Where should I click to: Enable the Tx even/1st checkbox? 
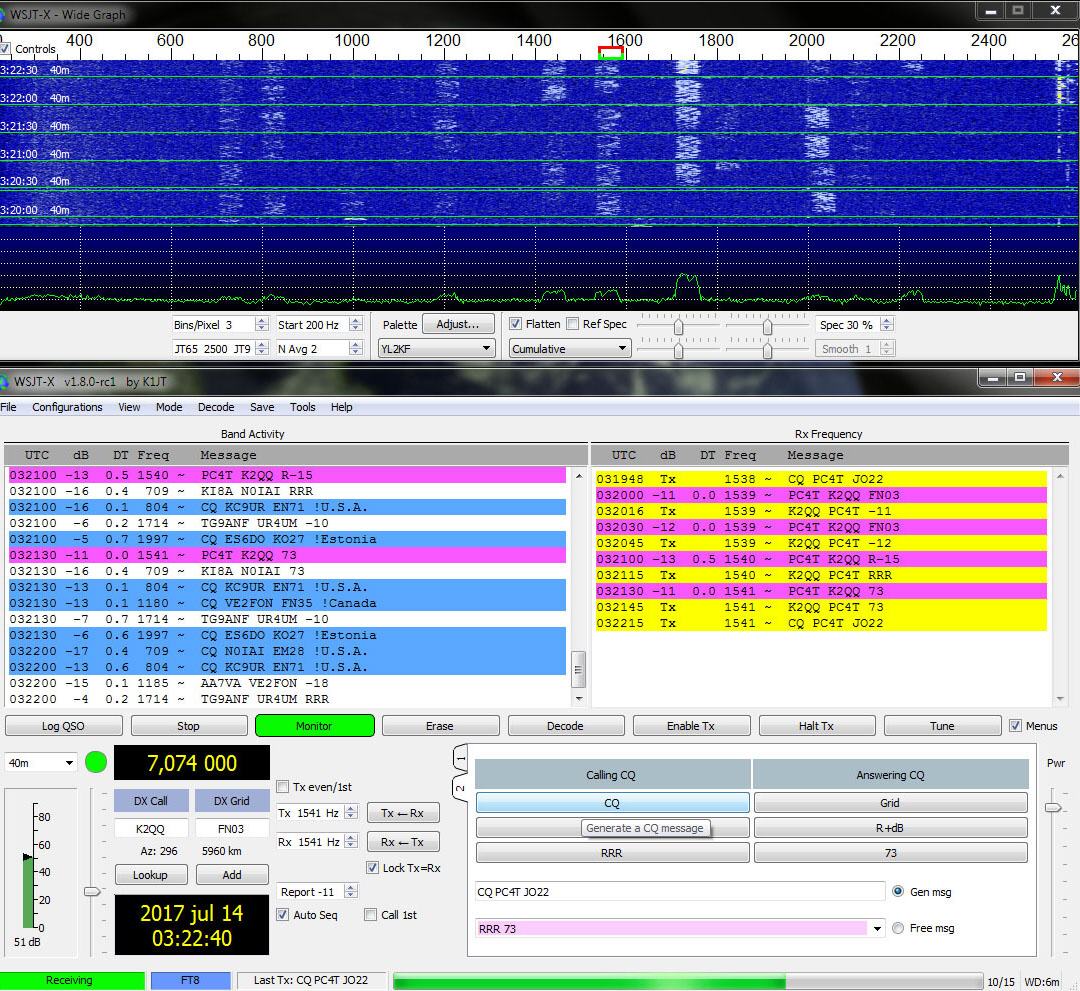pos(283,787)
